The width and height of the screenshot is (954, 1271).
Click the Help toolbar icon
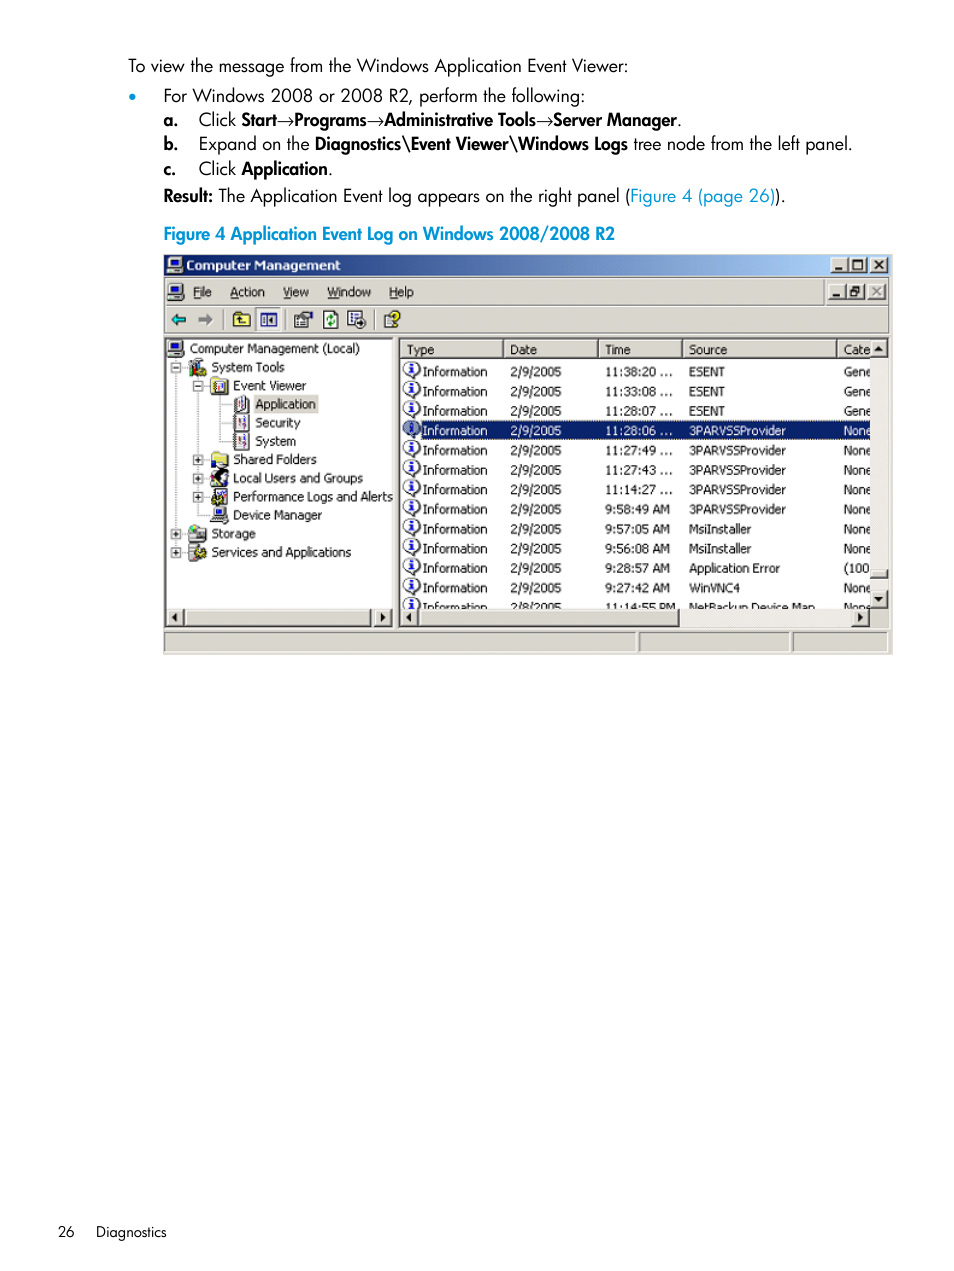[392, 320]
